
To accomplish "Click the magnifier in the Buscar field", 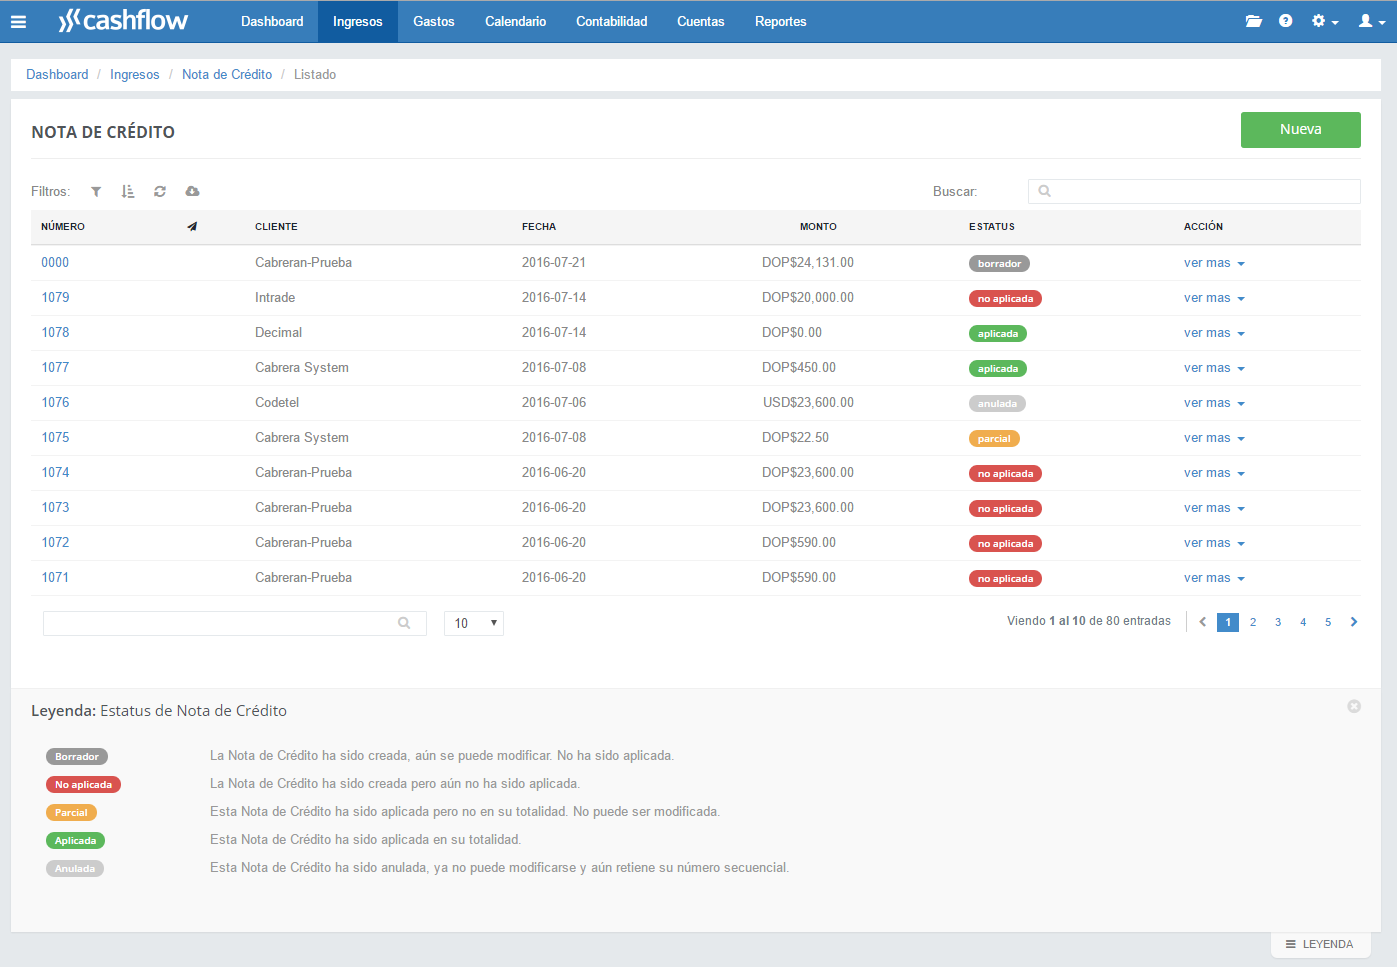I will [x=1044, y=191].
